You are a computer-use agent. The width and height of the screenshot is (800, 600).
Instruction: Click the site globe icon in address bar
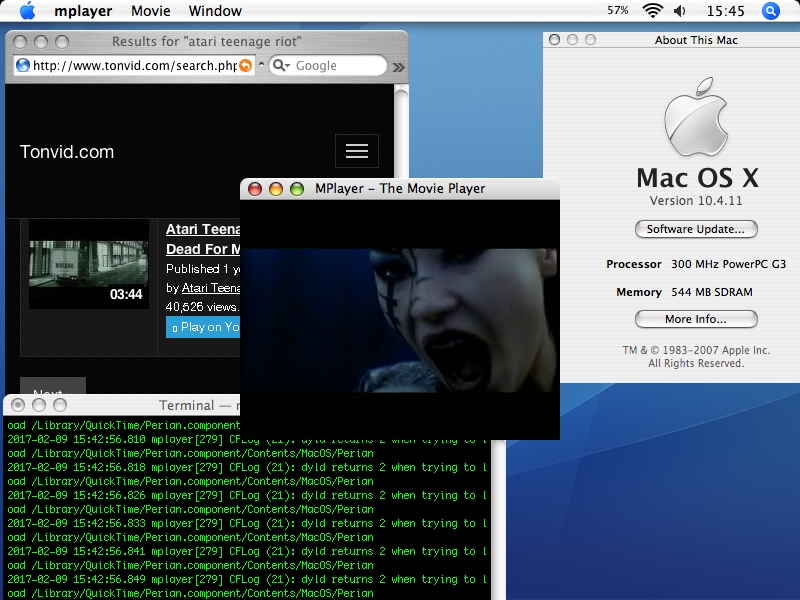[23, 65]
